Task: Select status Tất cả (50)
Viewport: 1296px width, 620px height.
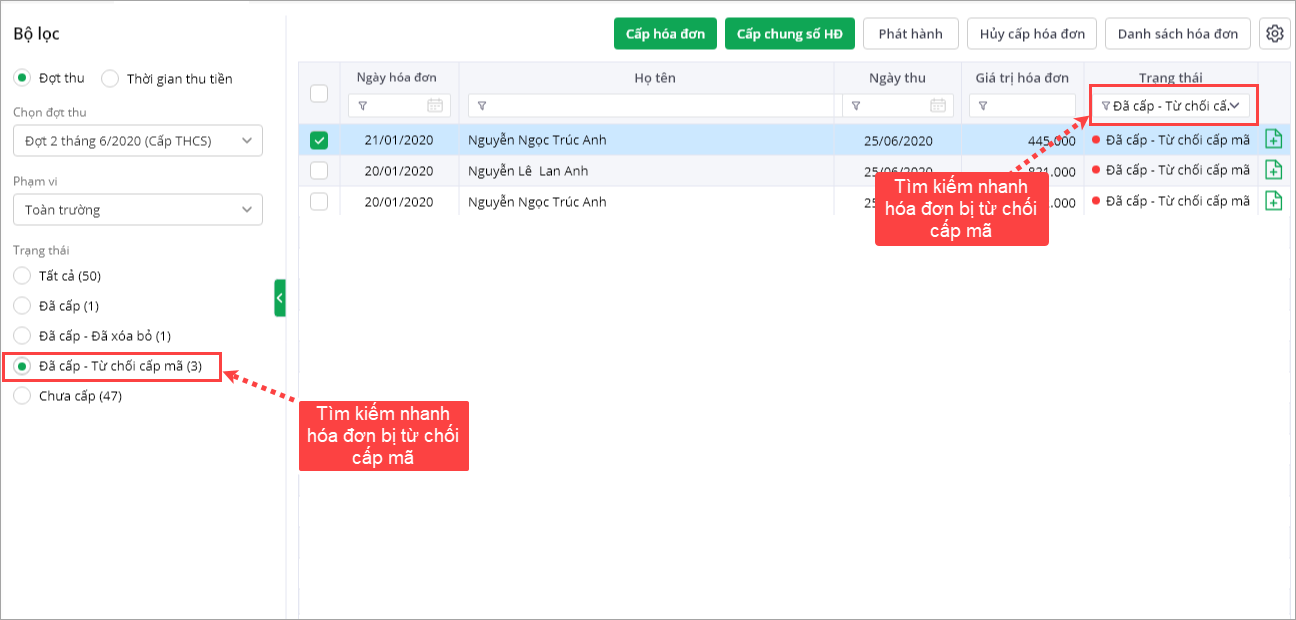Action: [22, 276]
